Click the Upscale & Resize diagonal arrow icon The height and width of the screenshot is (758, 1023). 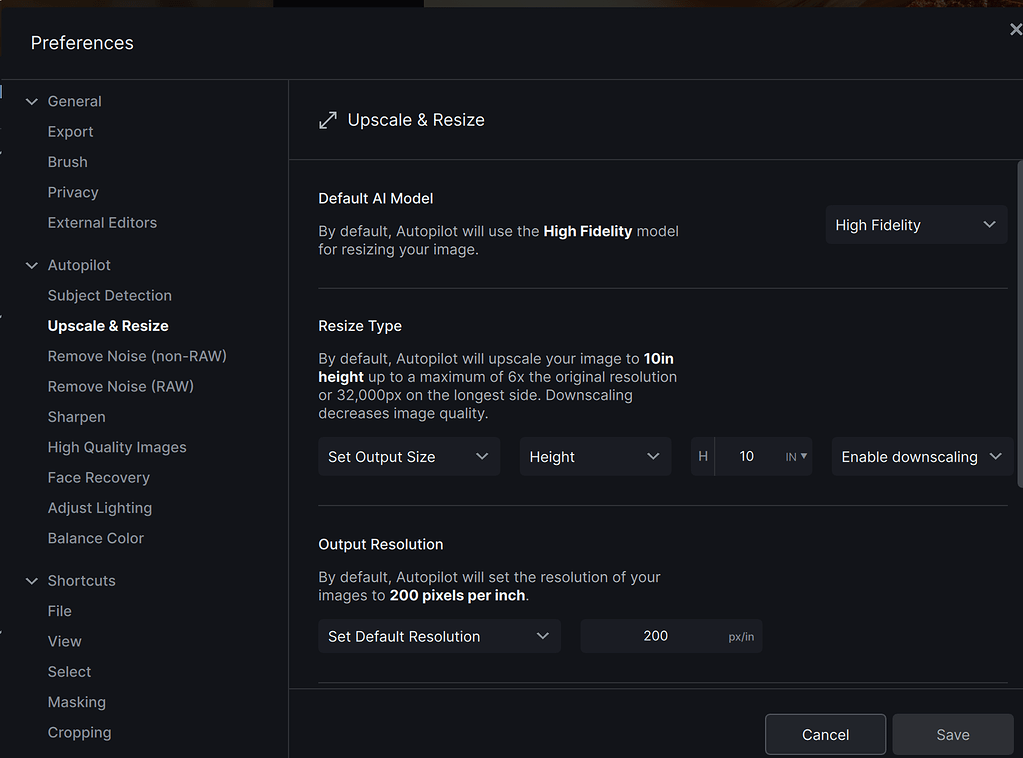(x=328, y=119)
